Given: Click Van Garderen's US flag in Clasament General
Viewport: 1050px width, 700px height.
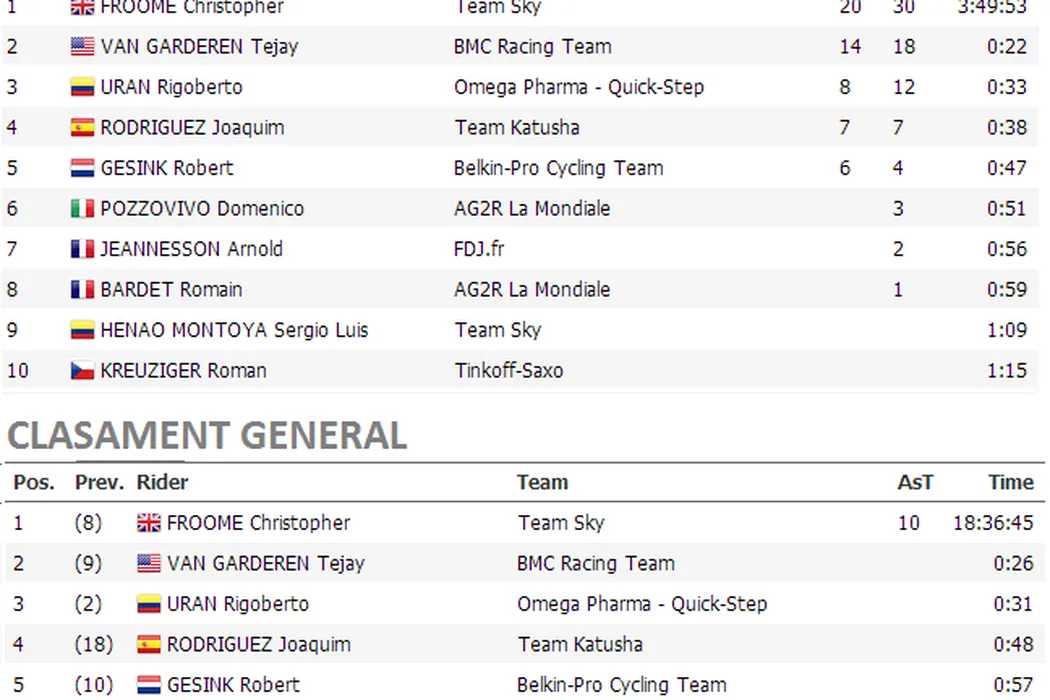Looking at the screenshot, I should pyautogui.click(x=148, y=564).
